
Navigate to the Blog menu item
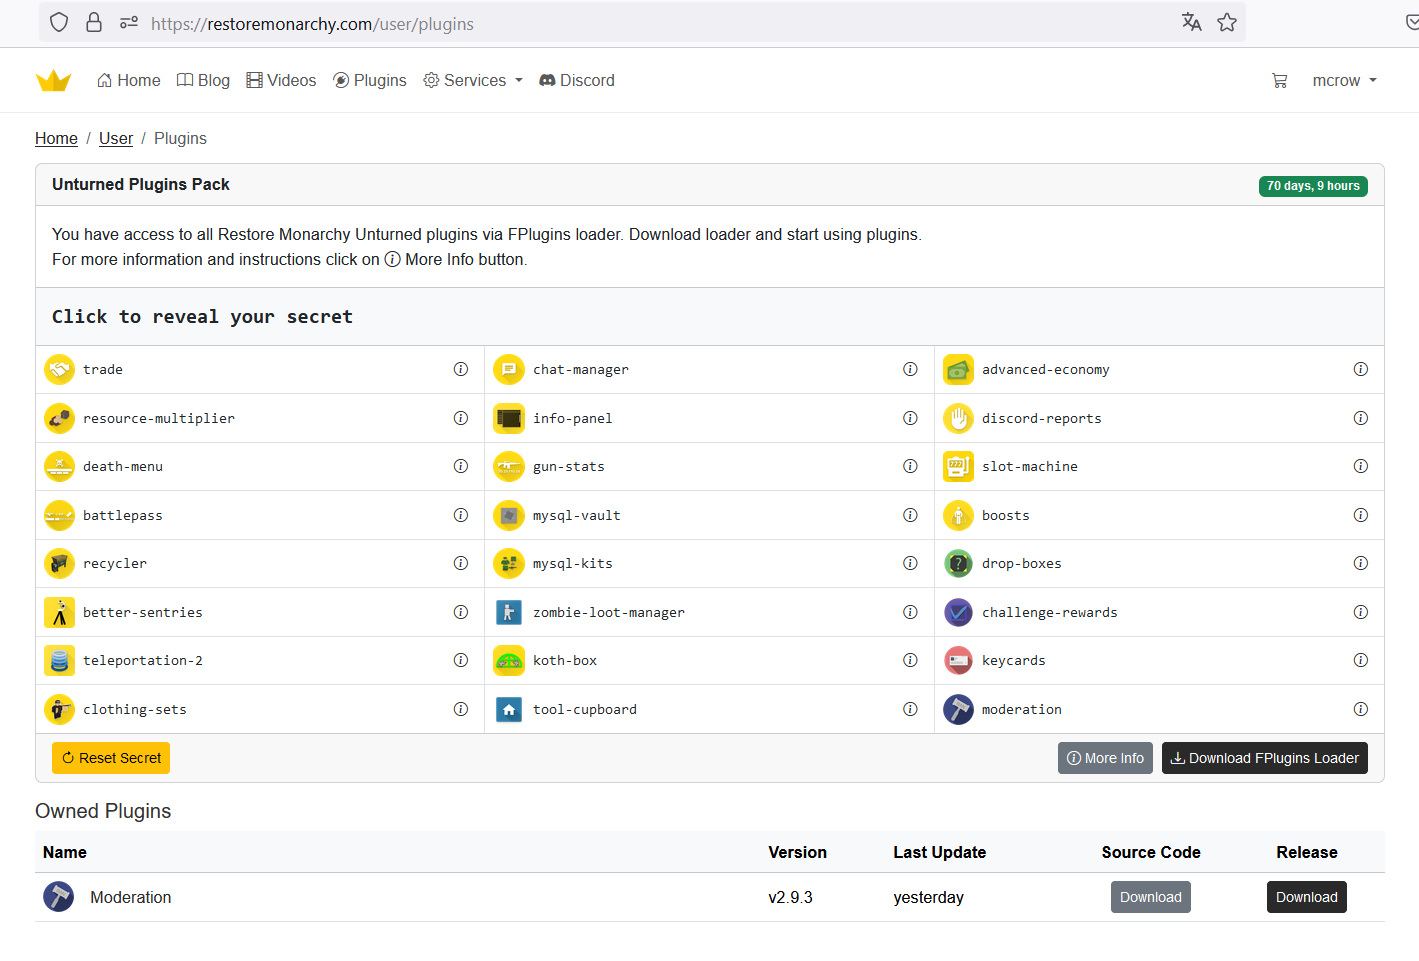pos(203,80)
